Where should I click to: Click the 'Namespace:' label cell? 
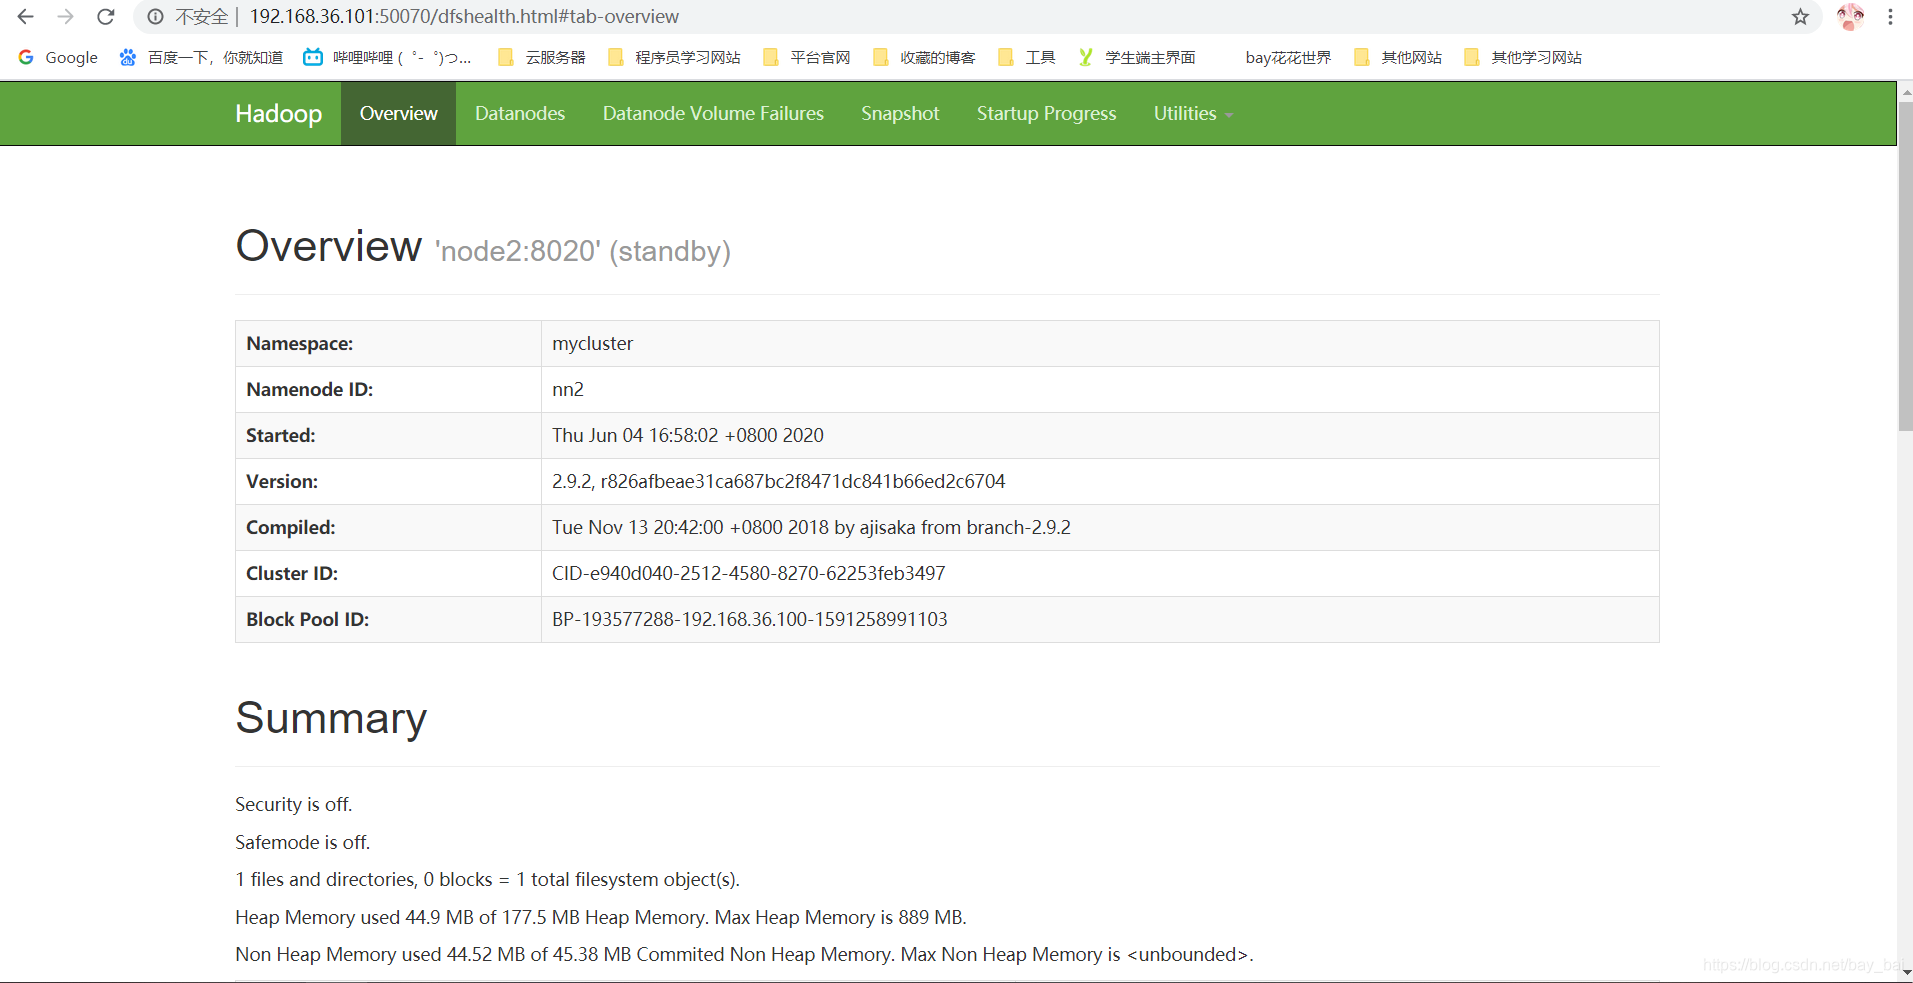(x=388, y=344)
